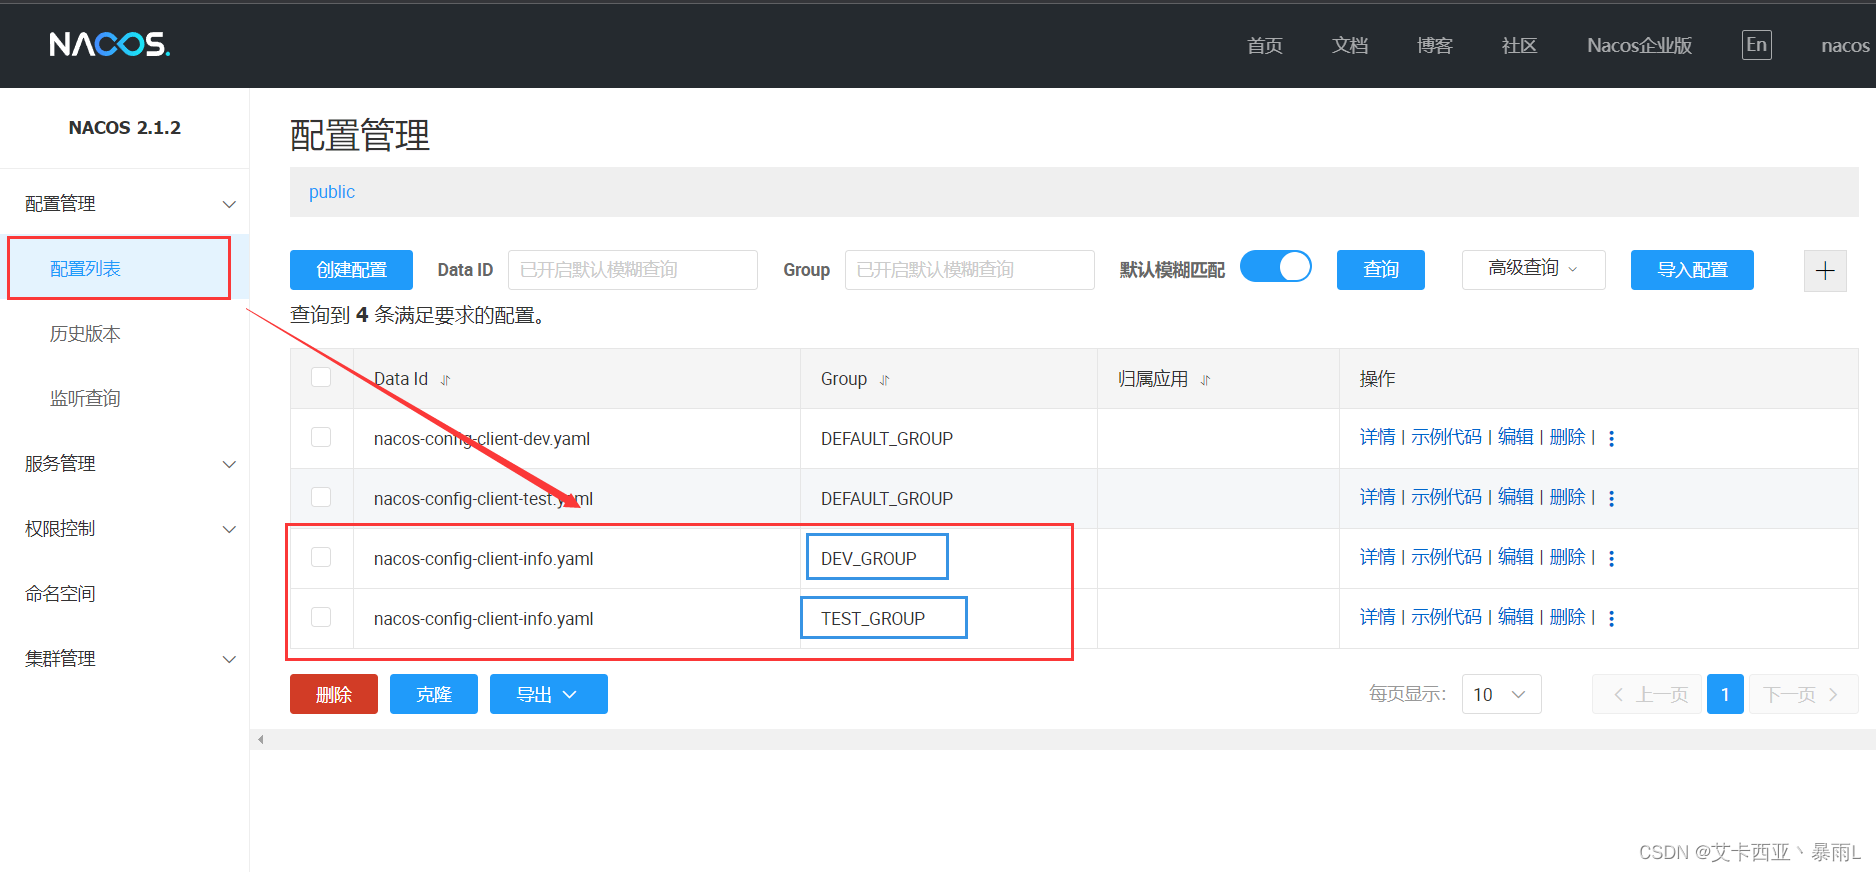The width and height of the screenshot is (1876, 872).
Task: Open 命名空间 in the sidebar
Action: pyautogui.click(x=60, y=594)
